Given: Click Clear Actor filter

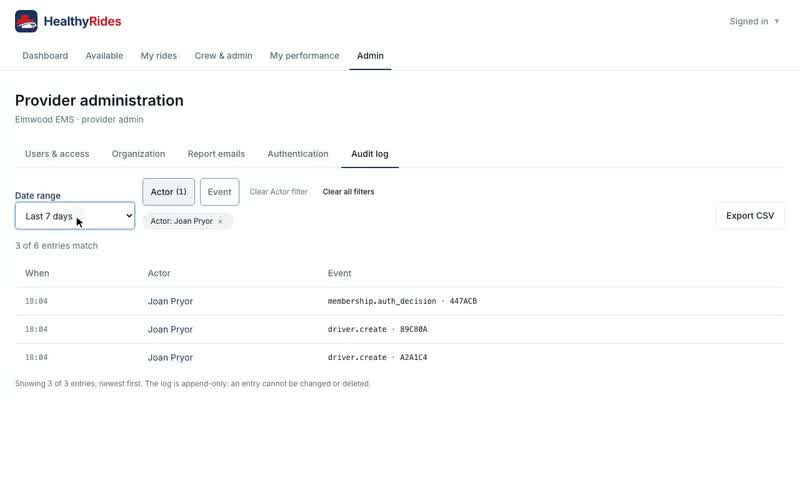Looking at the screenshot, I should tap(279, 192).
